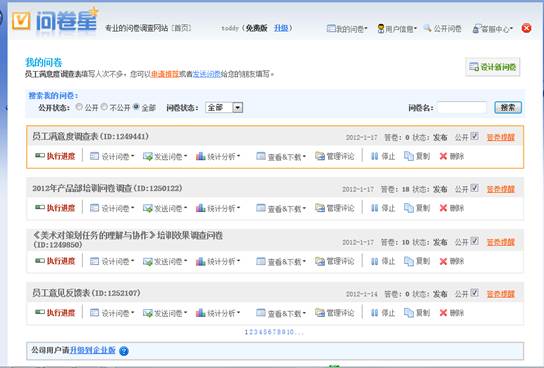The image size is (544, 368).
Task: Open survey title 员工意见反馈表(ID:1252107)
Action: [x=86, y=293]
